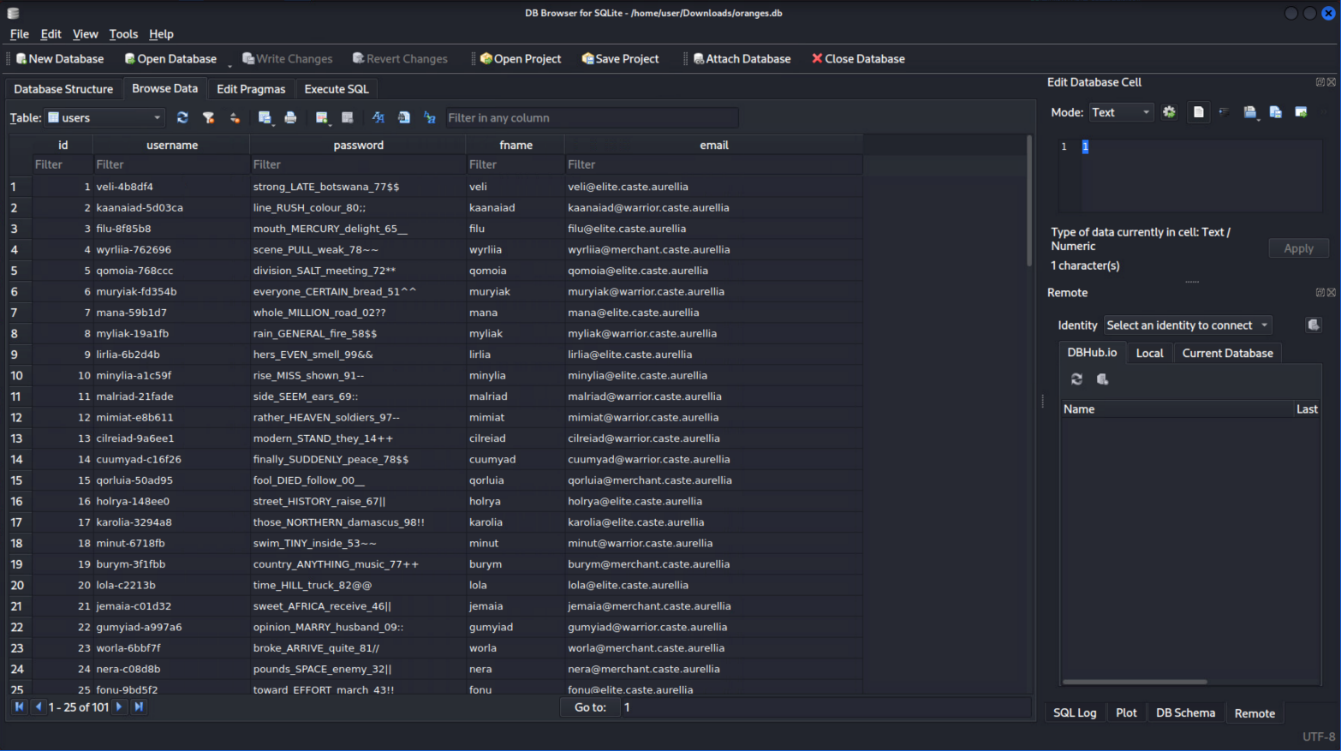The height and width of the screenshot is (751, 1341).
Task: Click the Apply button in cell editor
Action: [x=1298, y=248]
